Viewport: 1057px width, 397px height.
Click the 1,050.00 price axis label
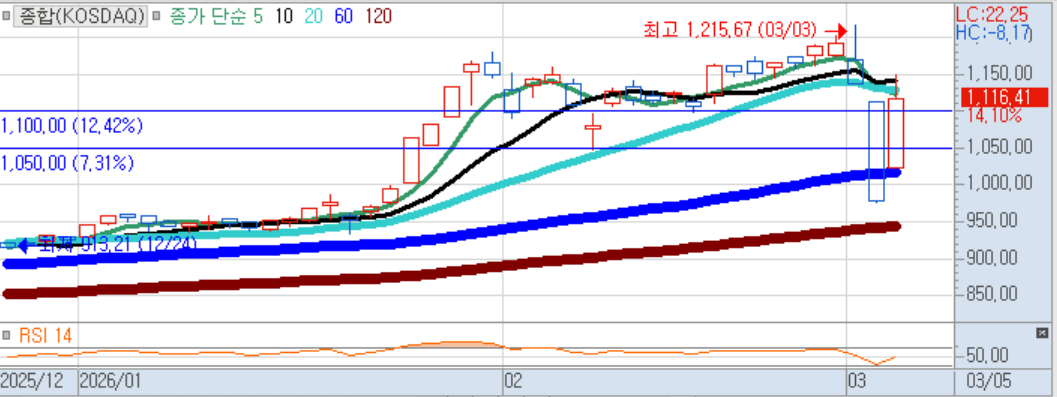(1000, 147)
